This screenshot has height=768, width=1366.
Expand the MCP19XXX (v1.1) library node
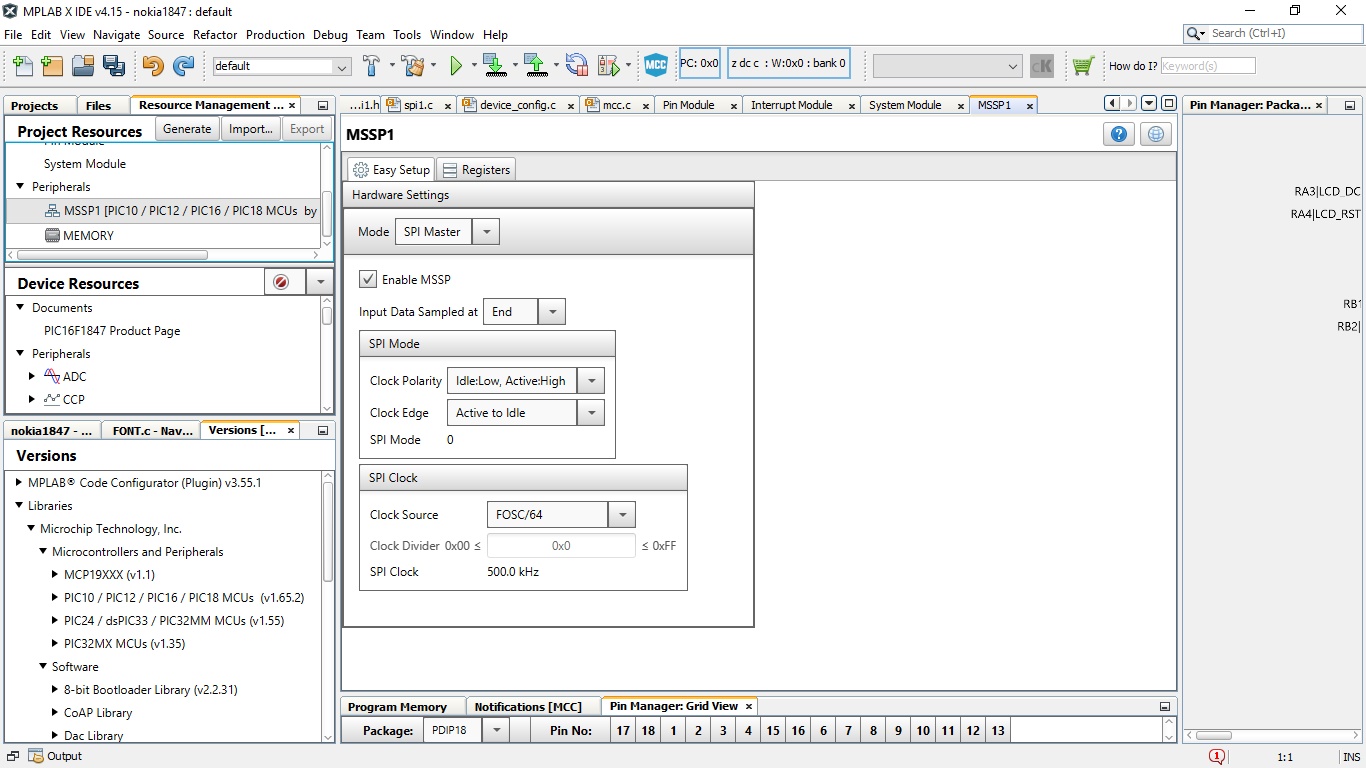[x=55, y=574]
